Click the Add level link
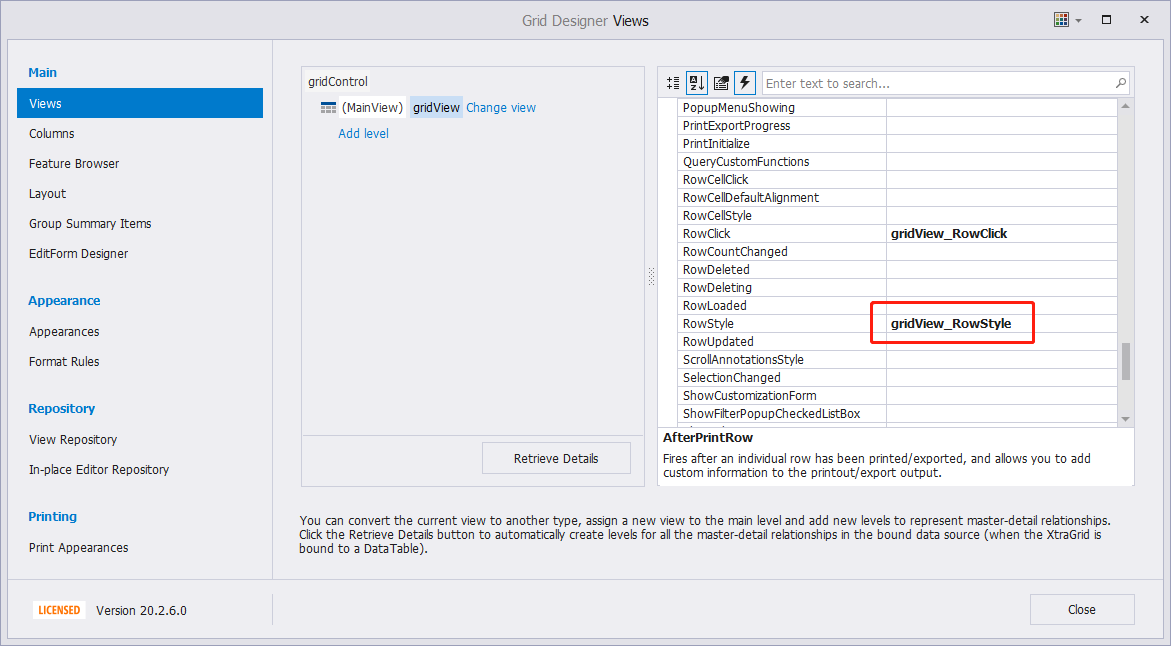Image resolution: width=1171 pixels, height=646 pixels. click(x=363, y=134)
